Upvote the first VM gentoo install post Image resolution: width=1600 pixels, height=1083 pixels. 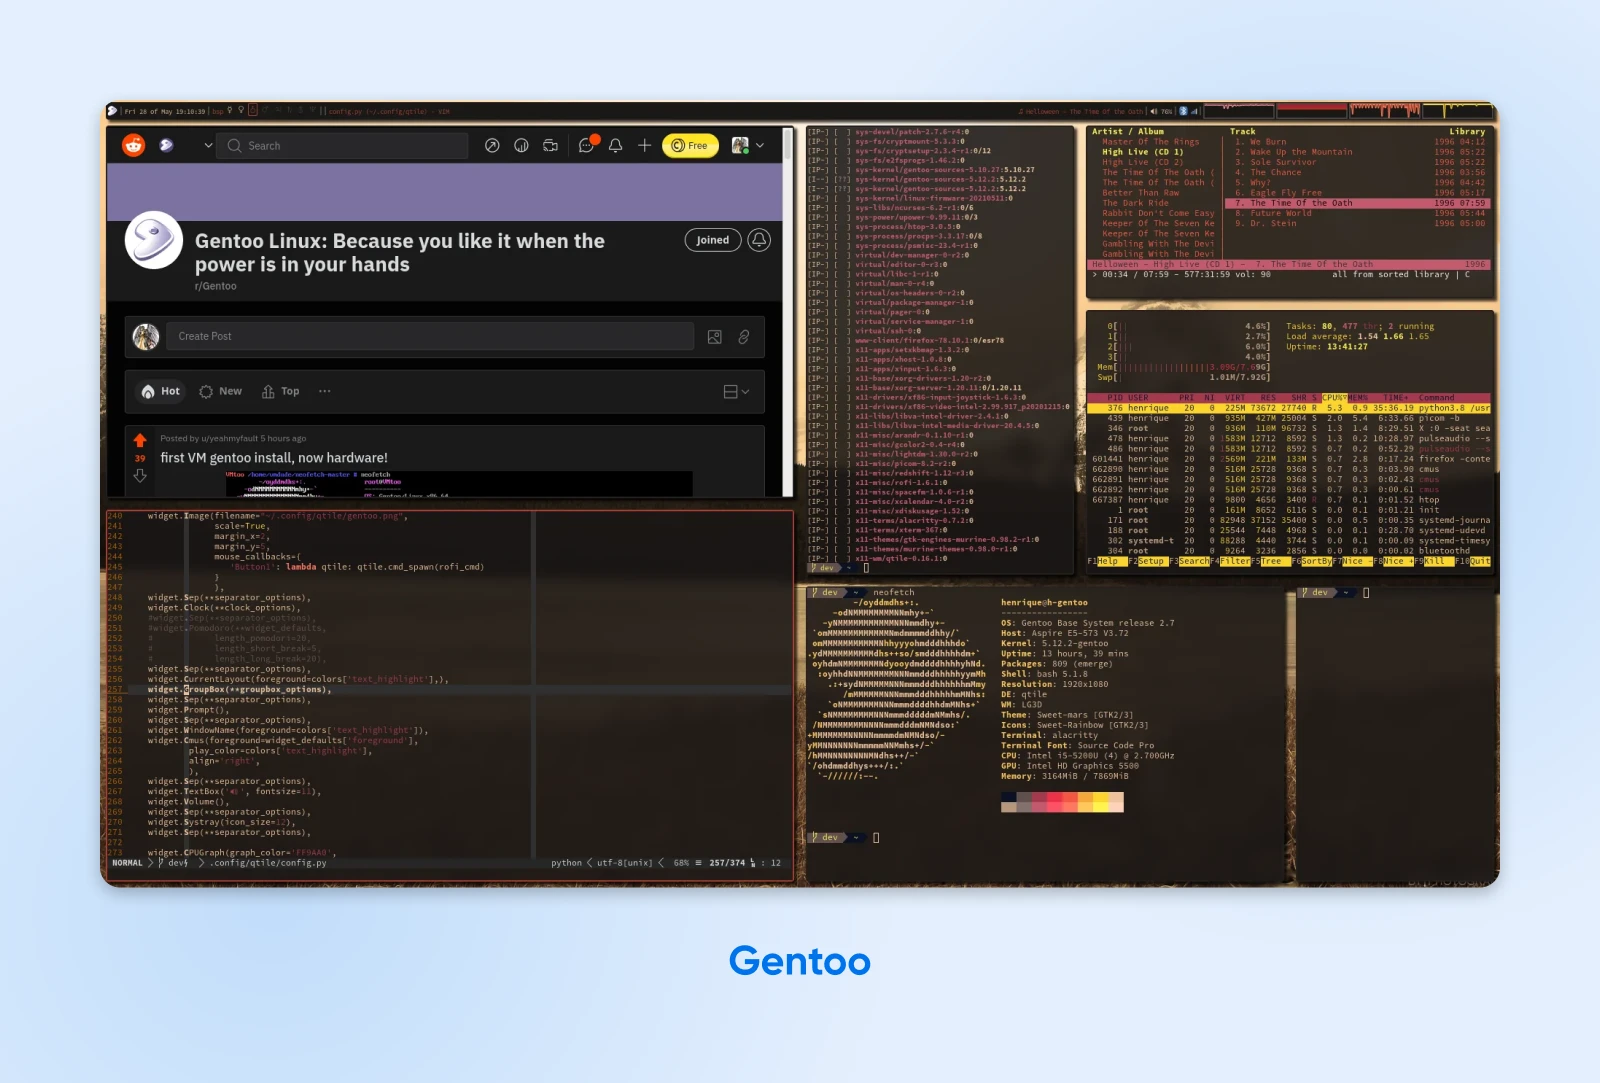[x=140, y=440]
